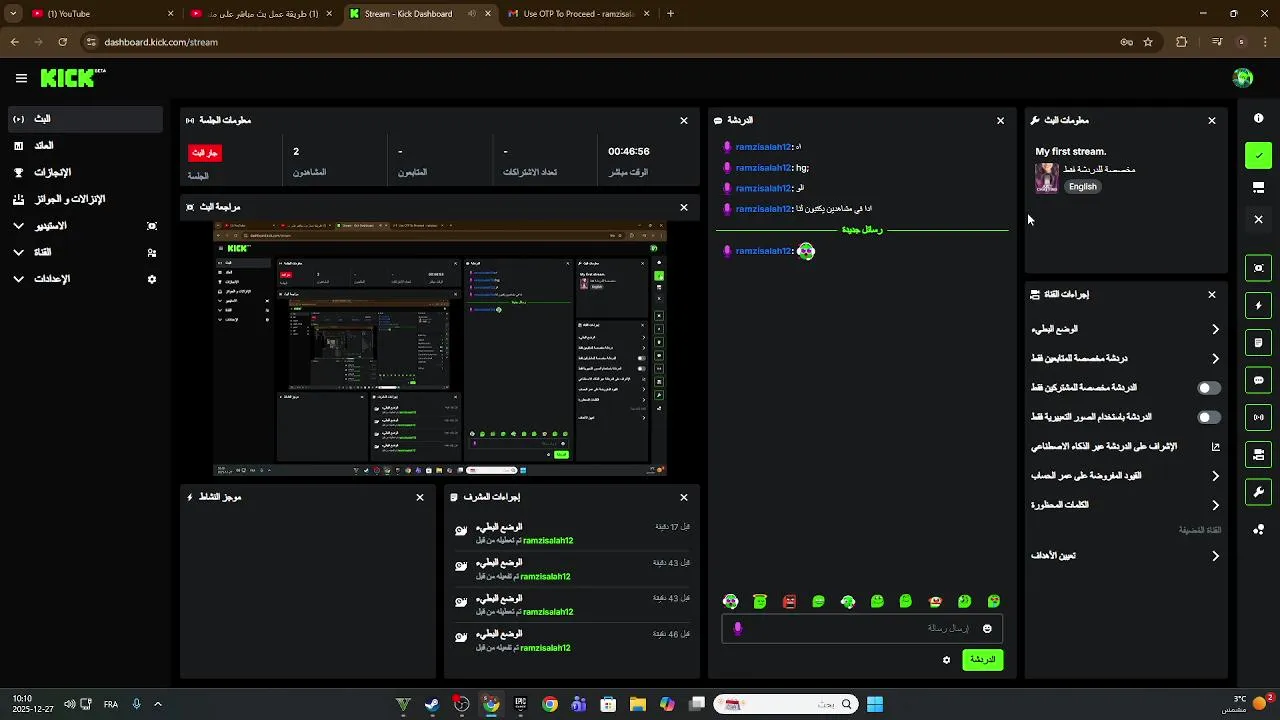
Task: Open the emoji picker in chat input
Action: 987,628
